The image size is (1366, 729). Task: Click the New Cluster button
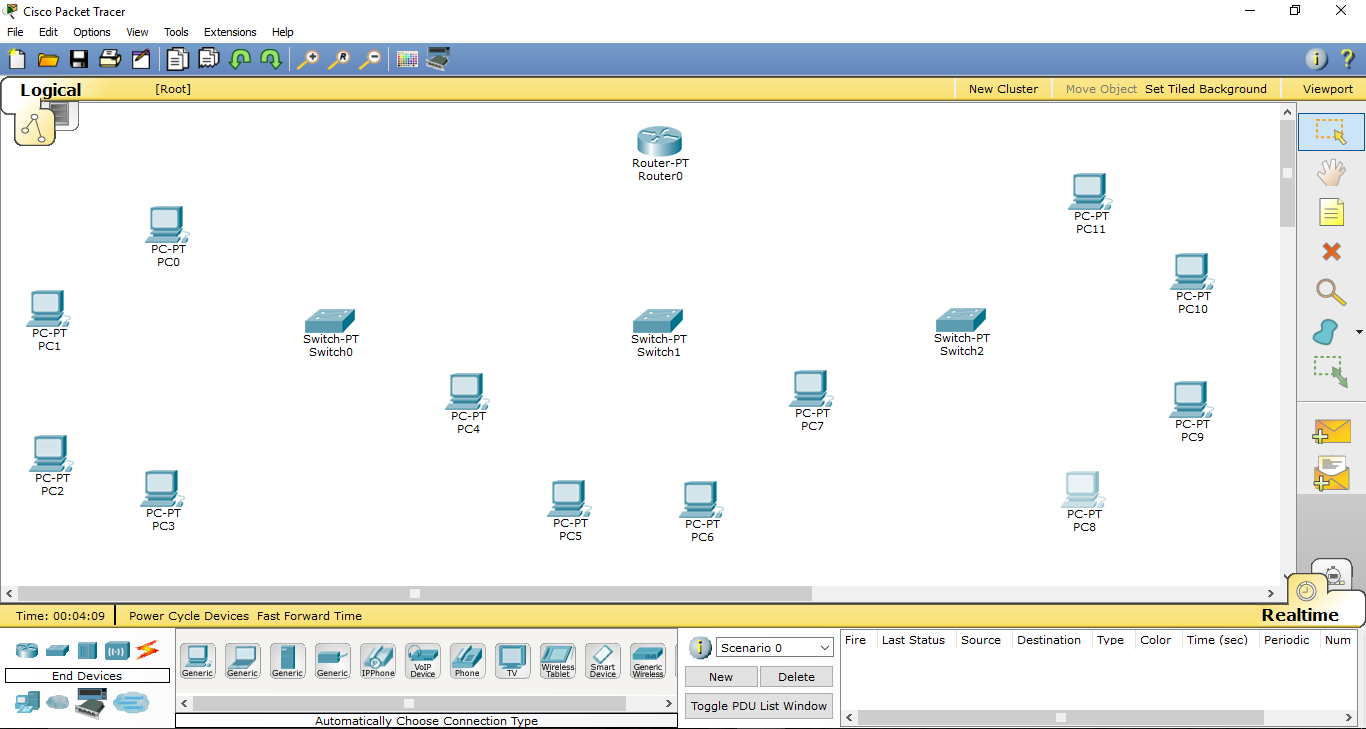point(1003,89)
